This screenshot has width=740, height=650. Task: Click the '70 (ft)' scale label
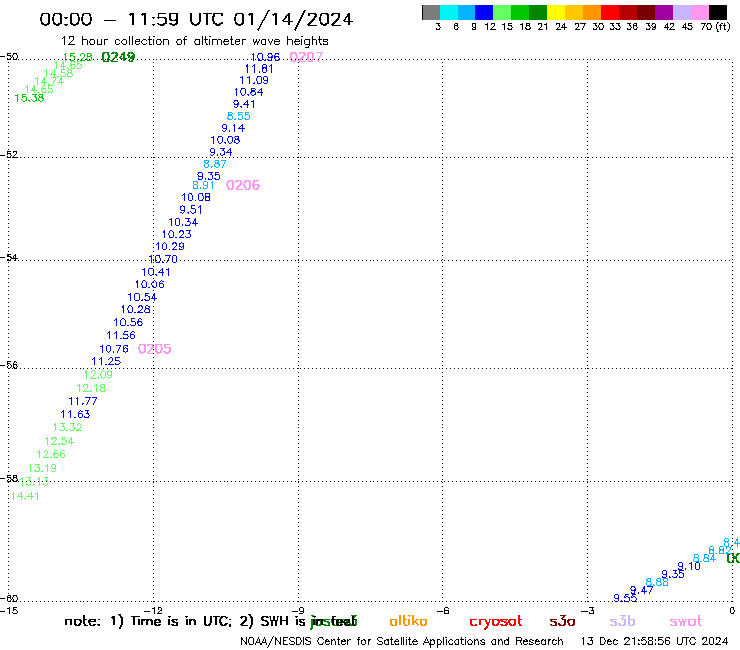[715, 27]
